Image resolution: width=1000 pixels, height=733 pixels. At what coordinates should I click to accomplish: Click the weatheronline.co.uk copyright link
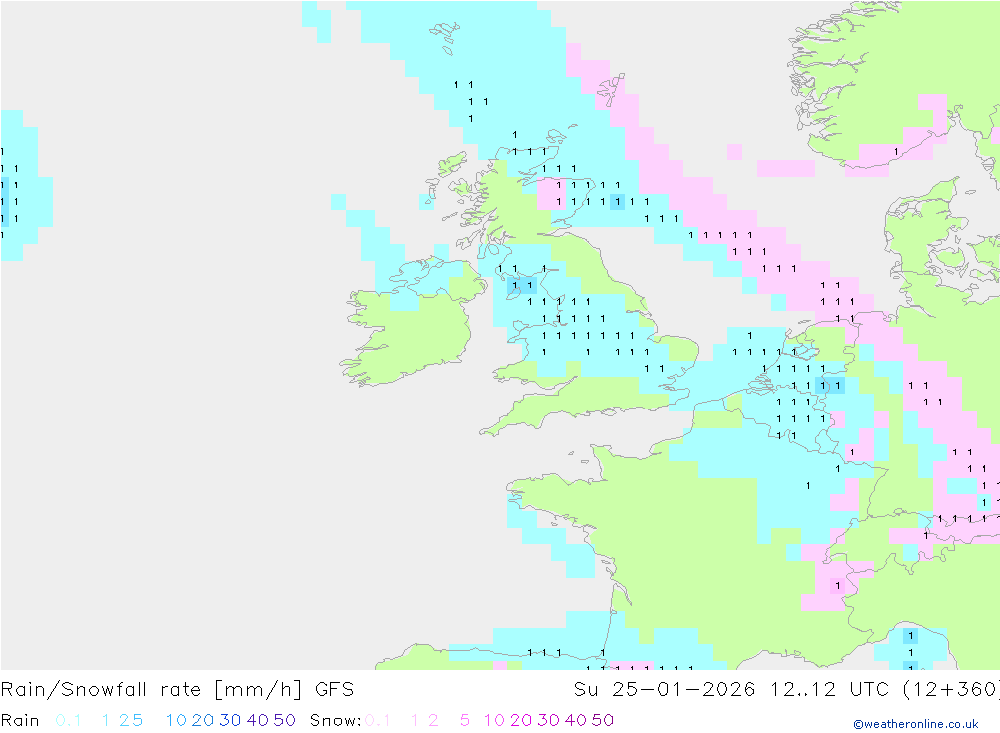[x=915, y=724]
